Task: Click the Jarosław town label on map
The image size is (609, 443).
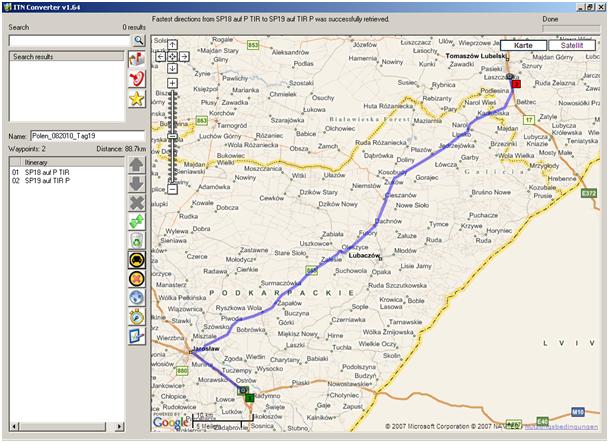Action: pyautogui.click(x=206, y=349)
